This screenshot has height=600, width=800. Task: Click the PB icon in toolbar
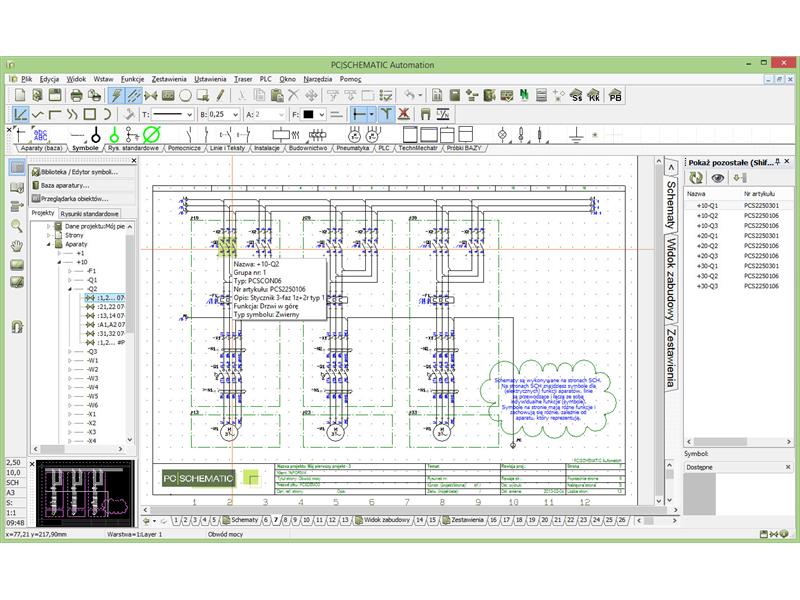pyautogui.click(x=615, y=95)
